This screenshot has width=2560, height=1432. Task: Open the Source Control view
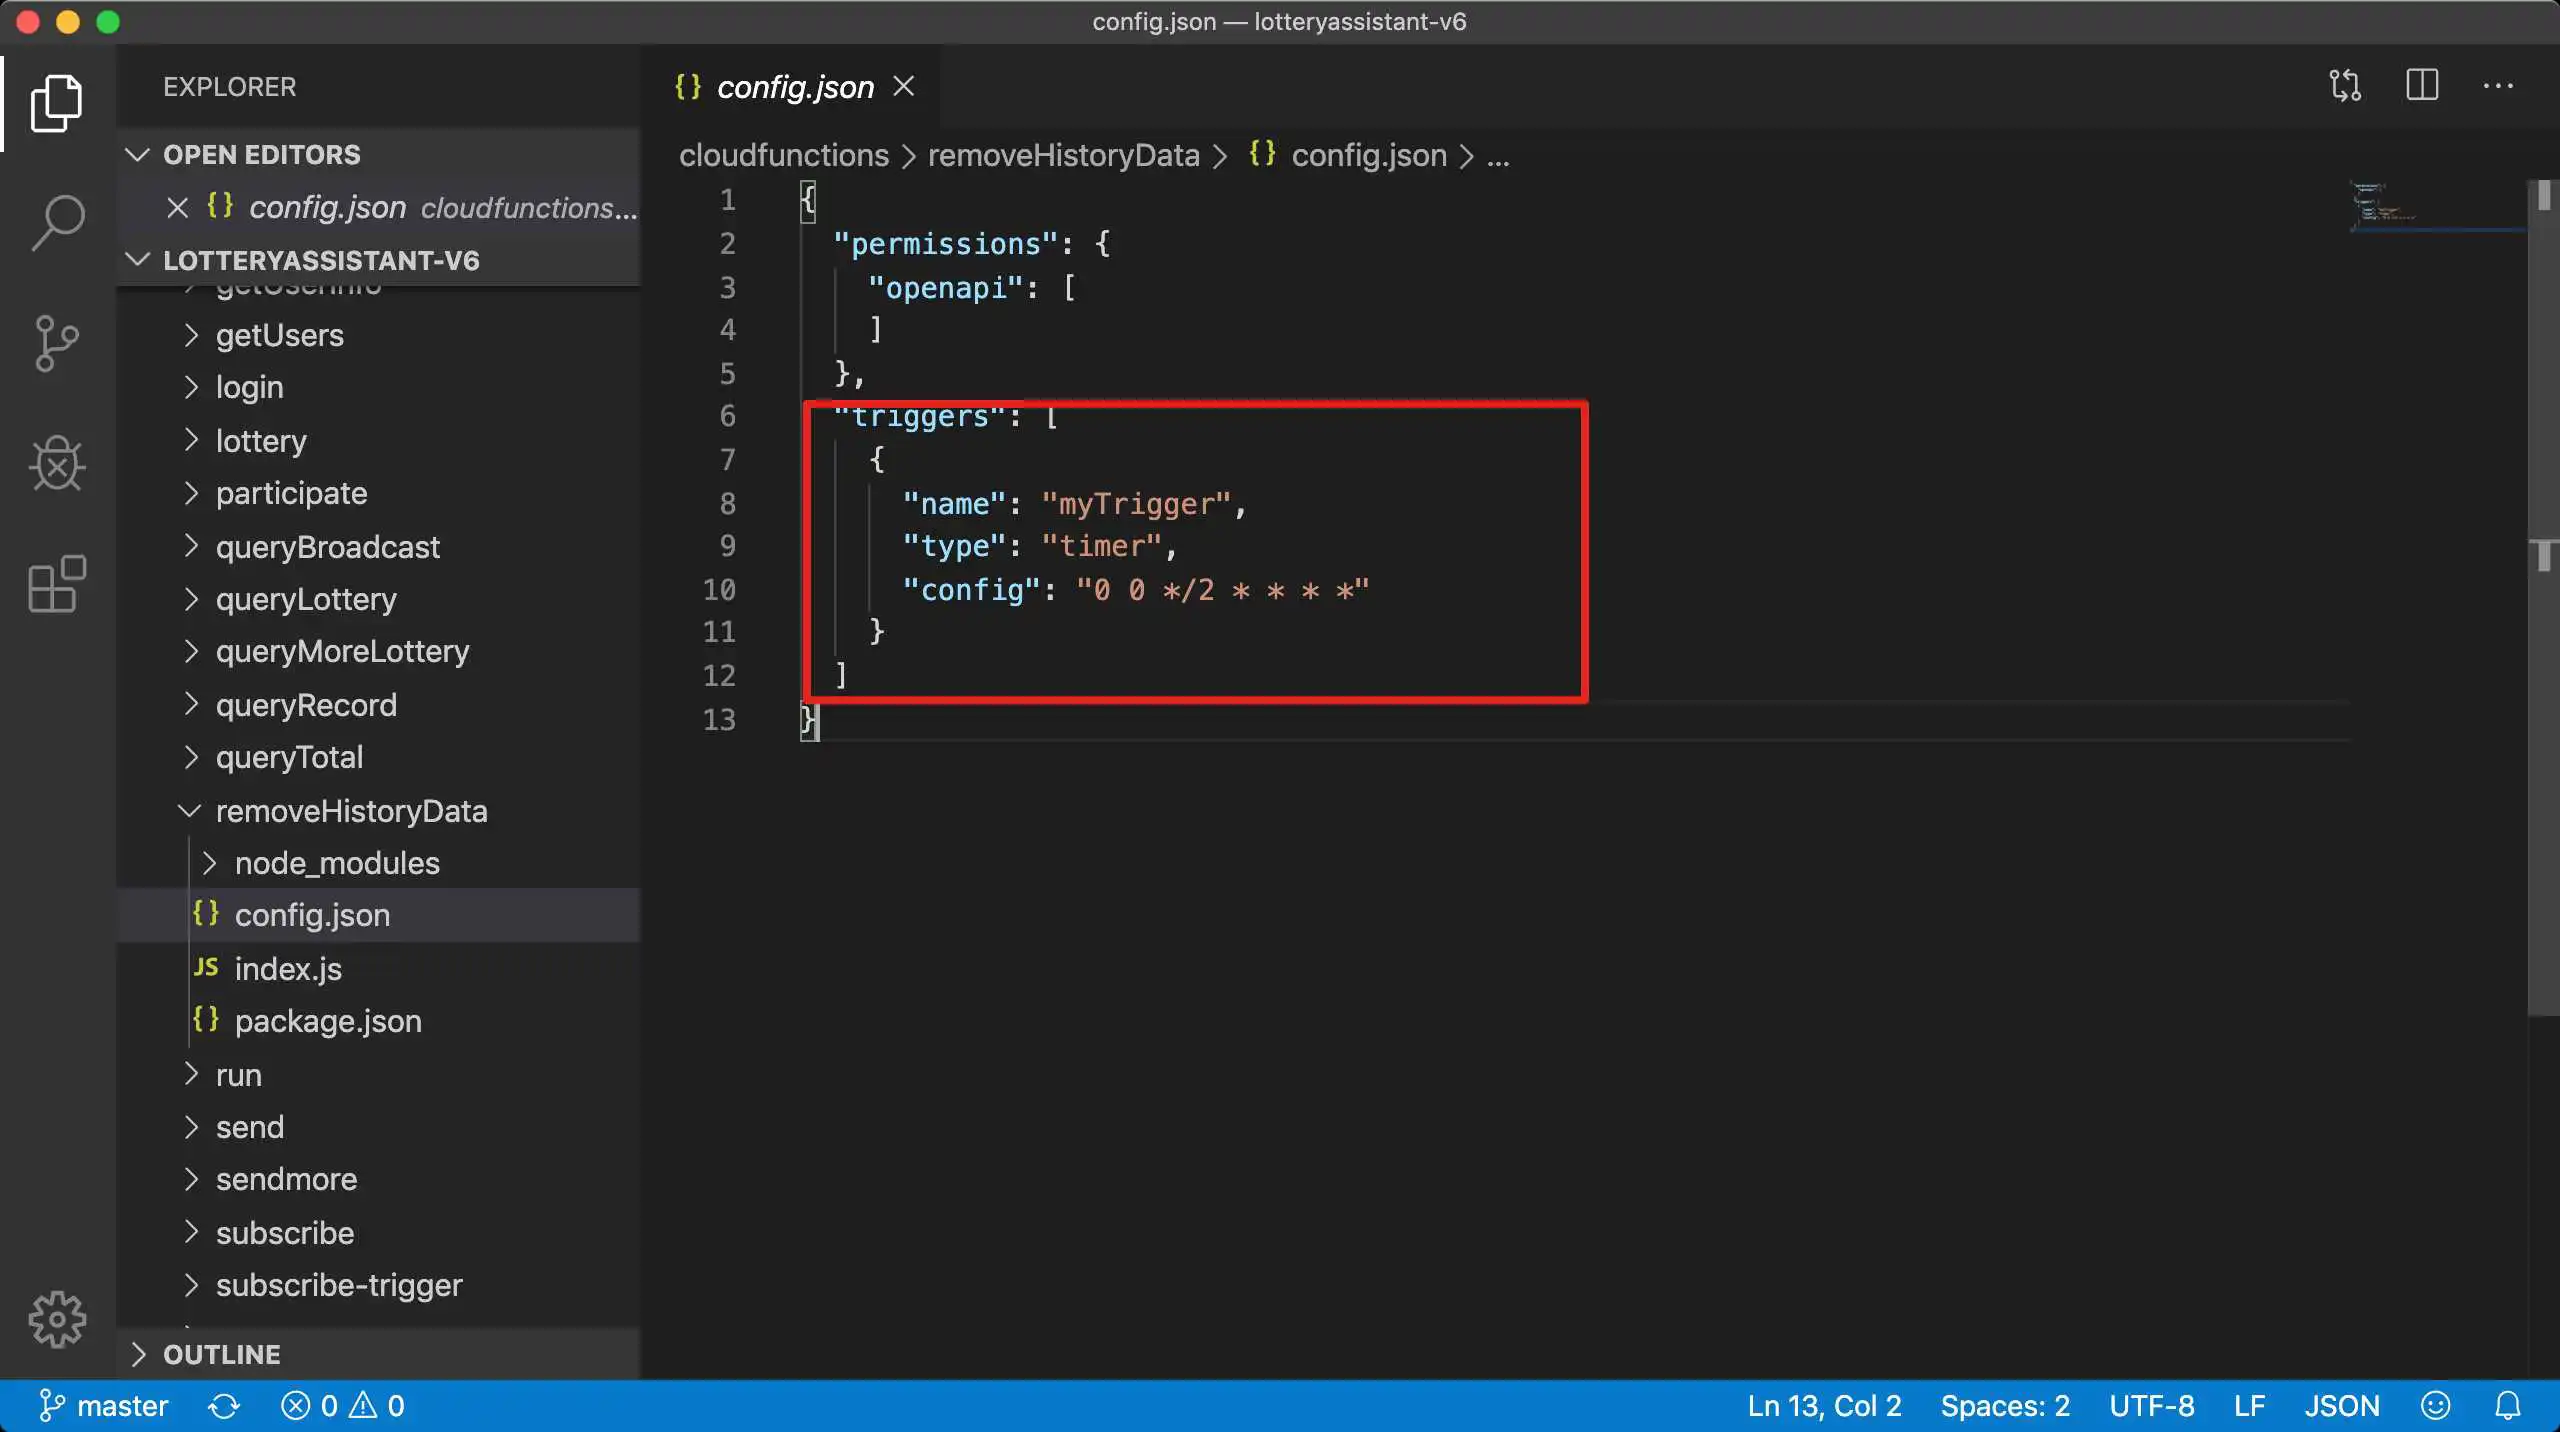pos(57,343)
